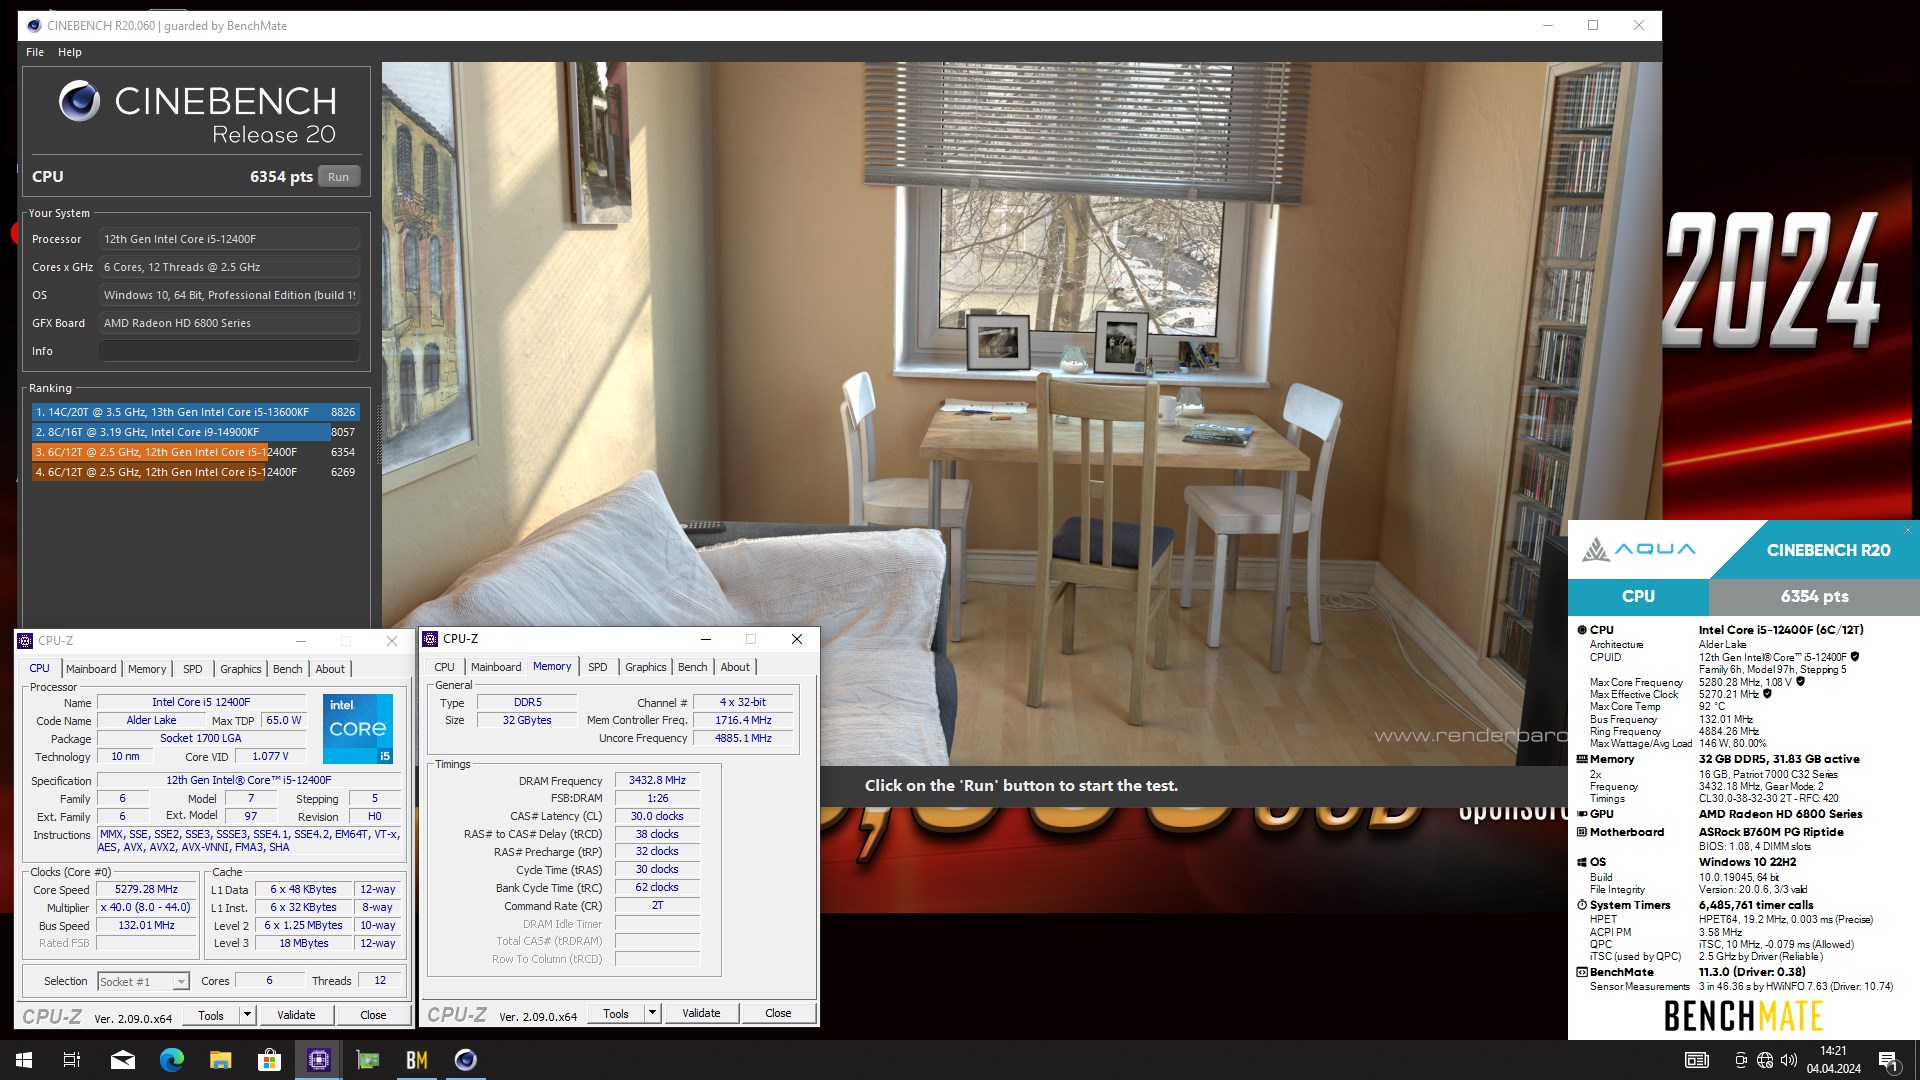Click the Cinebench logo icon in the title bar
The image size is (1920, 1080).
click(x=33, y=25)
